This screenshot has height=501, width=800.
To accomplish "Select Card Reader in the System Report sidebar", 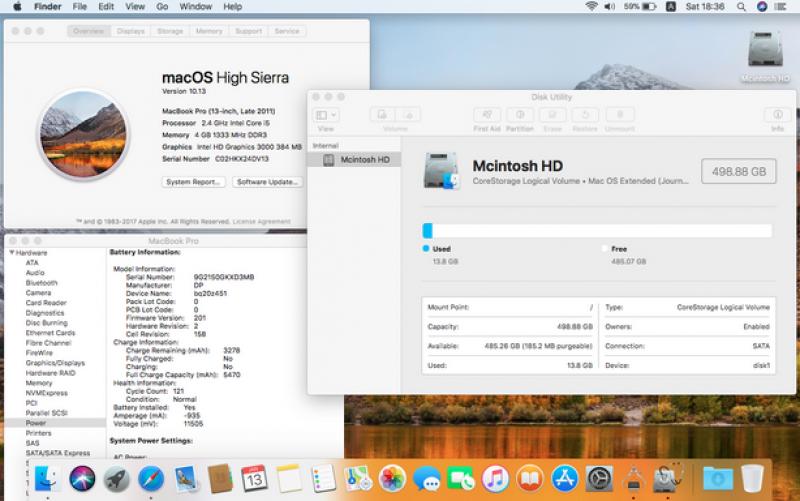I will tap(46, 303).
